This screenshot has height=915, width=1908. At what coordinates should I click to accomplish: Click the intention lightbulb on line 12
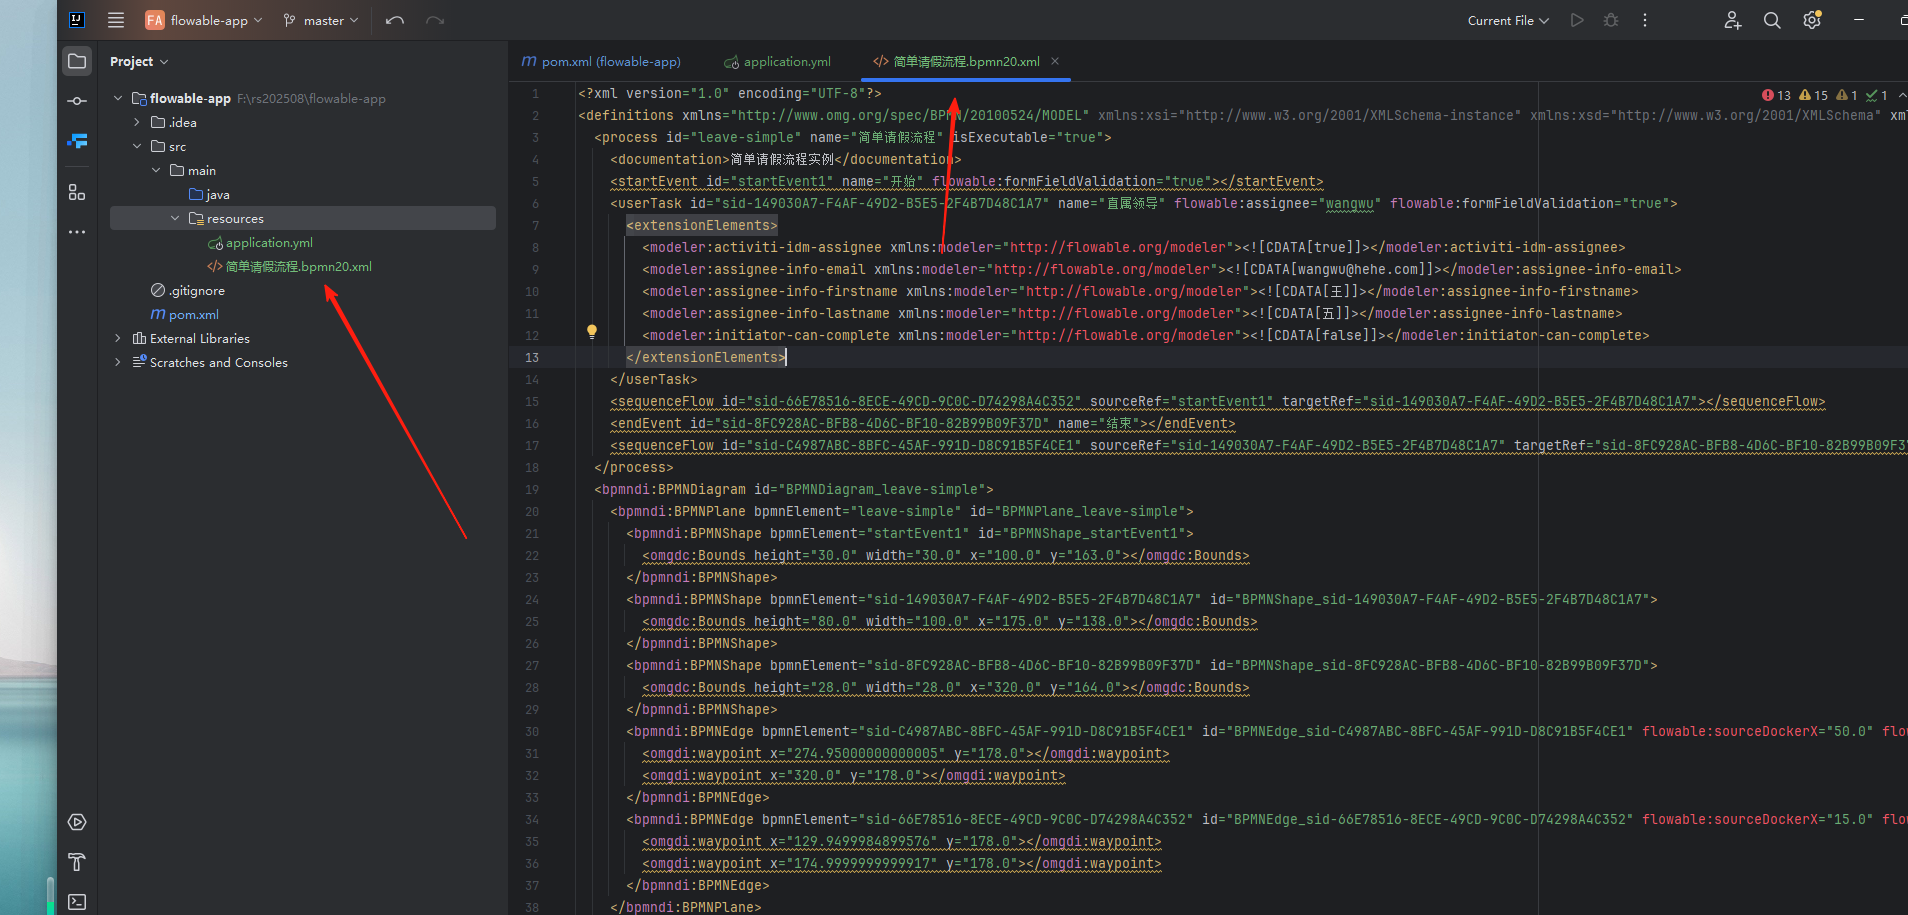click(593, 330)
